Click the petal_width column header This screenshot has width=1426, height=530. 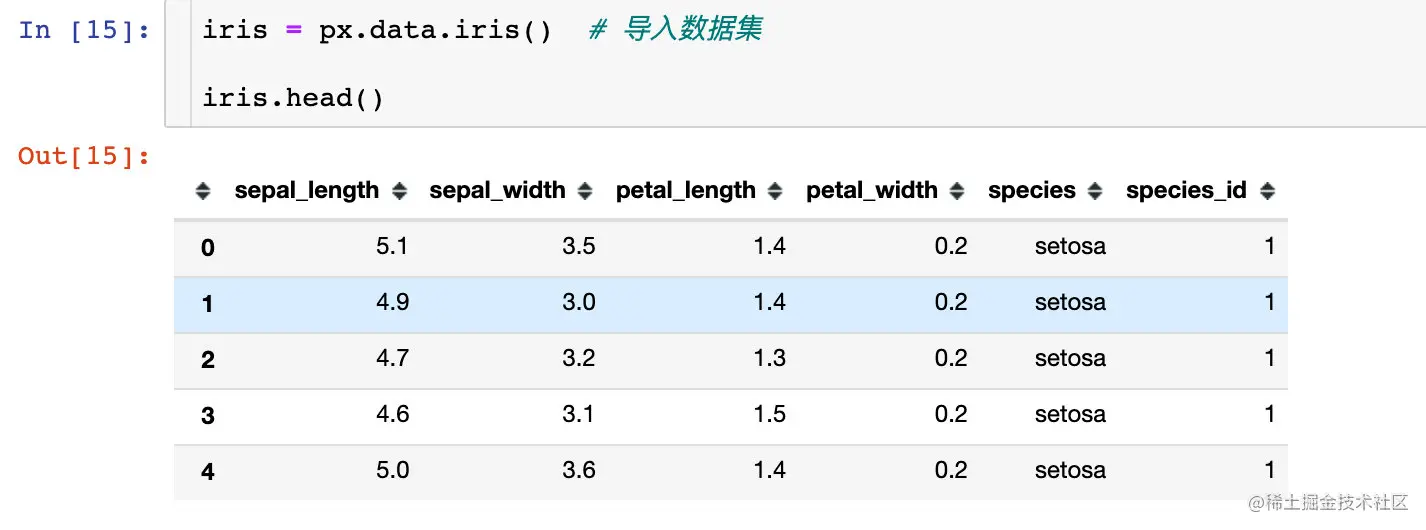click(x=872, y=190)
